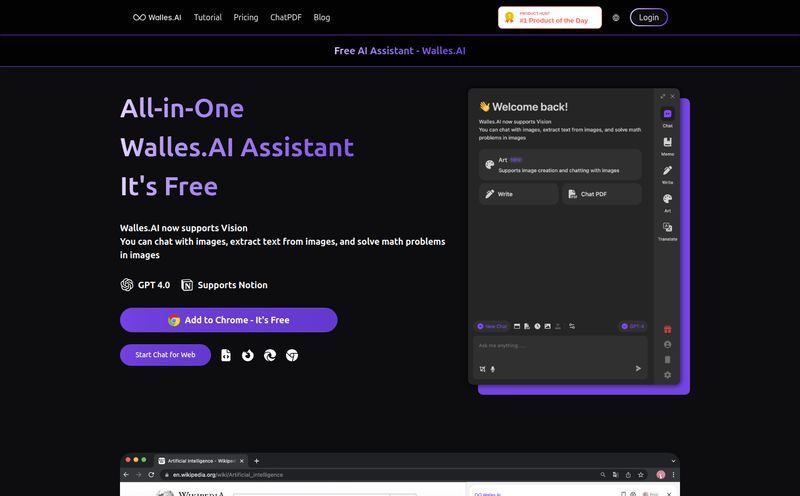Image resolution: width=800 pixels, height=496 pixels.
Task: Click the translate icon in the address bar
Action: tap(615, 475)
